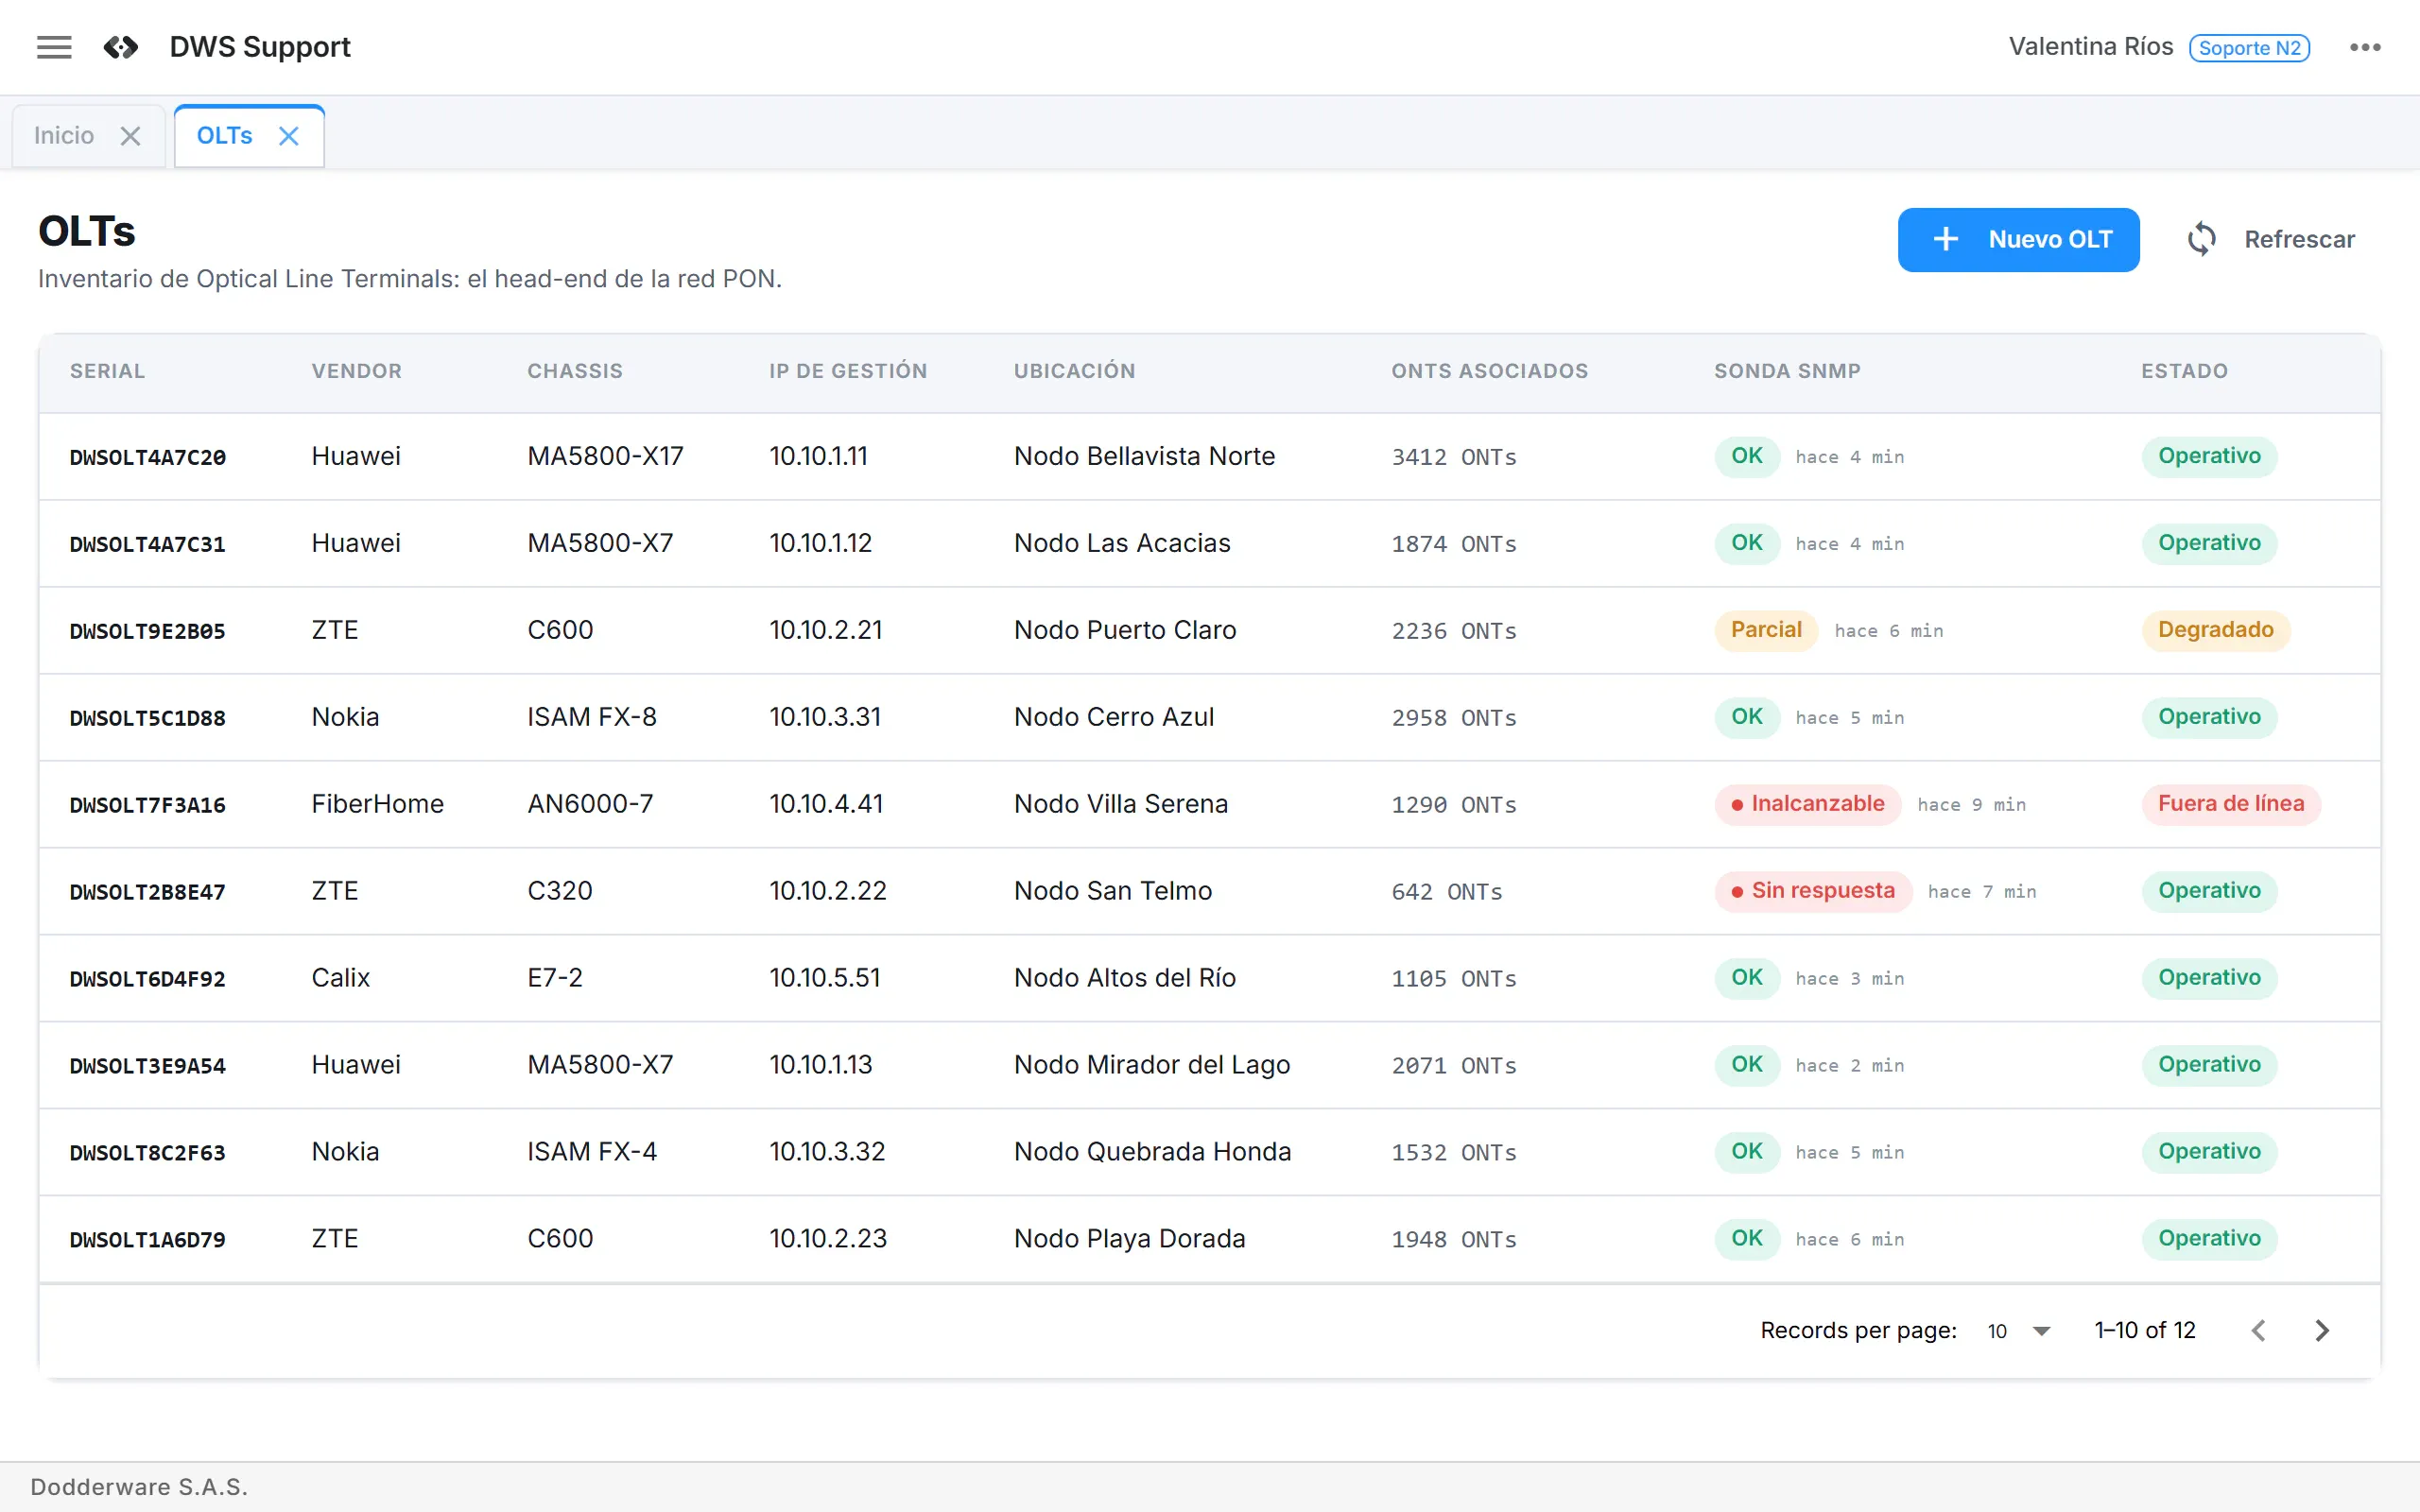
Task: Click the DWS Support logo icon
Action: click(121, 47)
